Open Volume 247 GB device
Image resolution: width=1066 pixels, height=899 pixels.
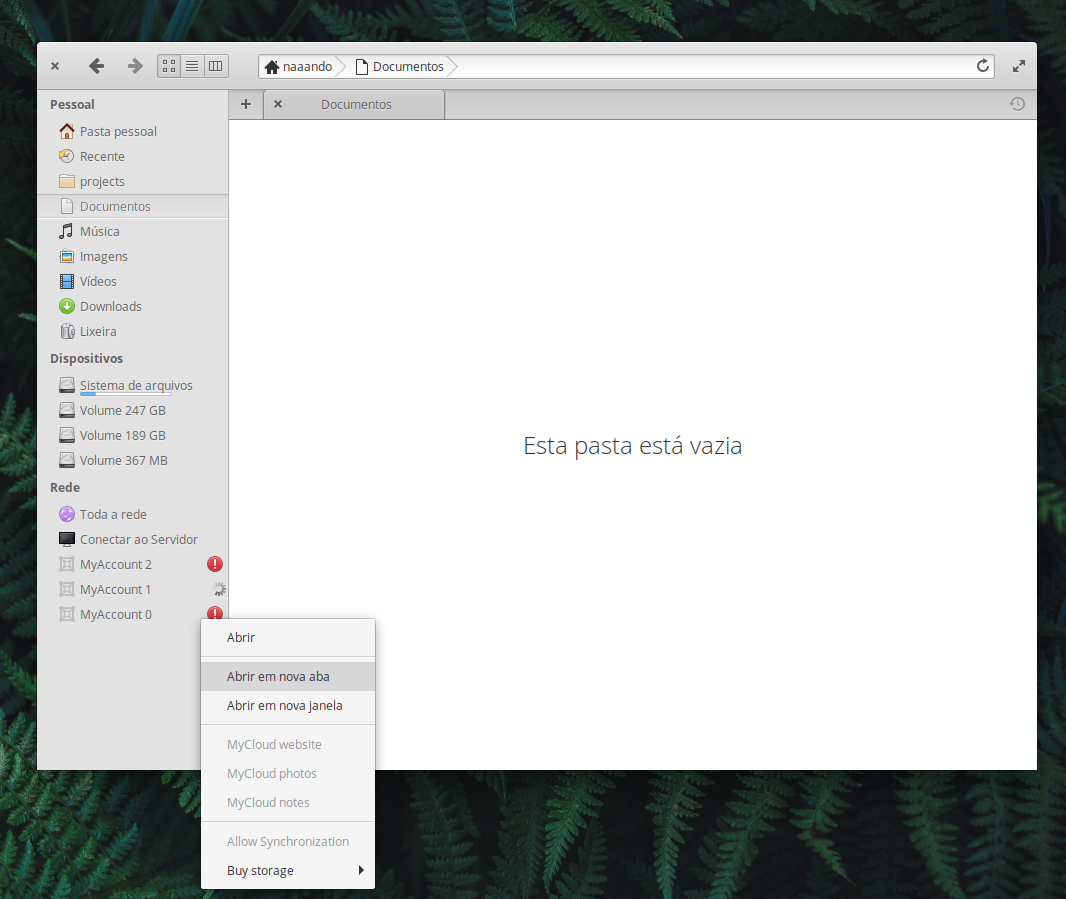click(133, 411)
